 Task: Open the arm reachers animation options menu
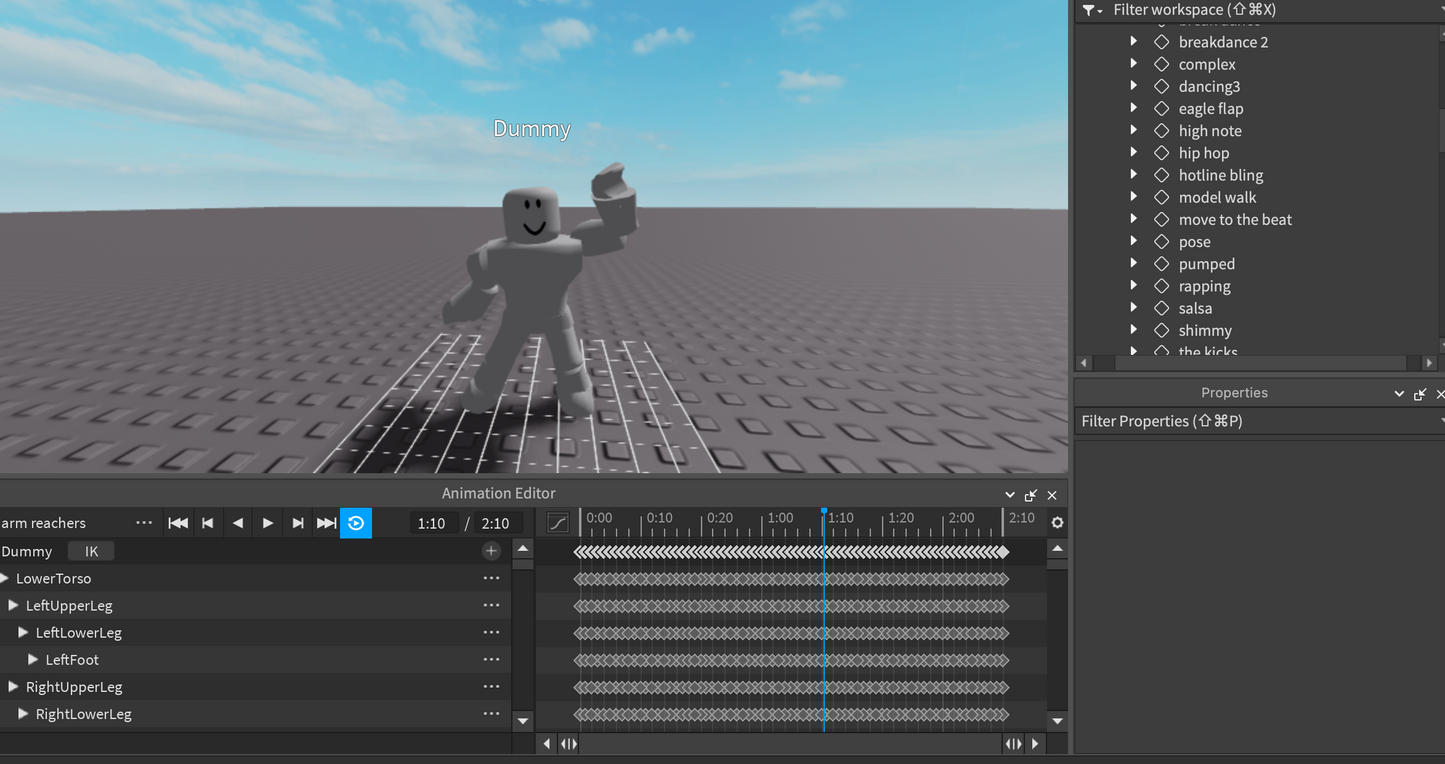pos(144,523)
